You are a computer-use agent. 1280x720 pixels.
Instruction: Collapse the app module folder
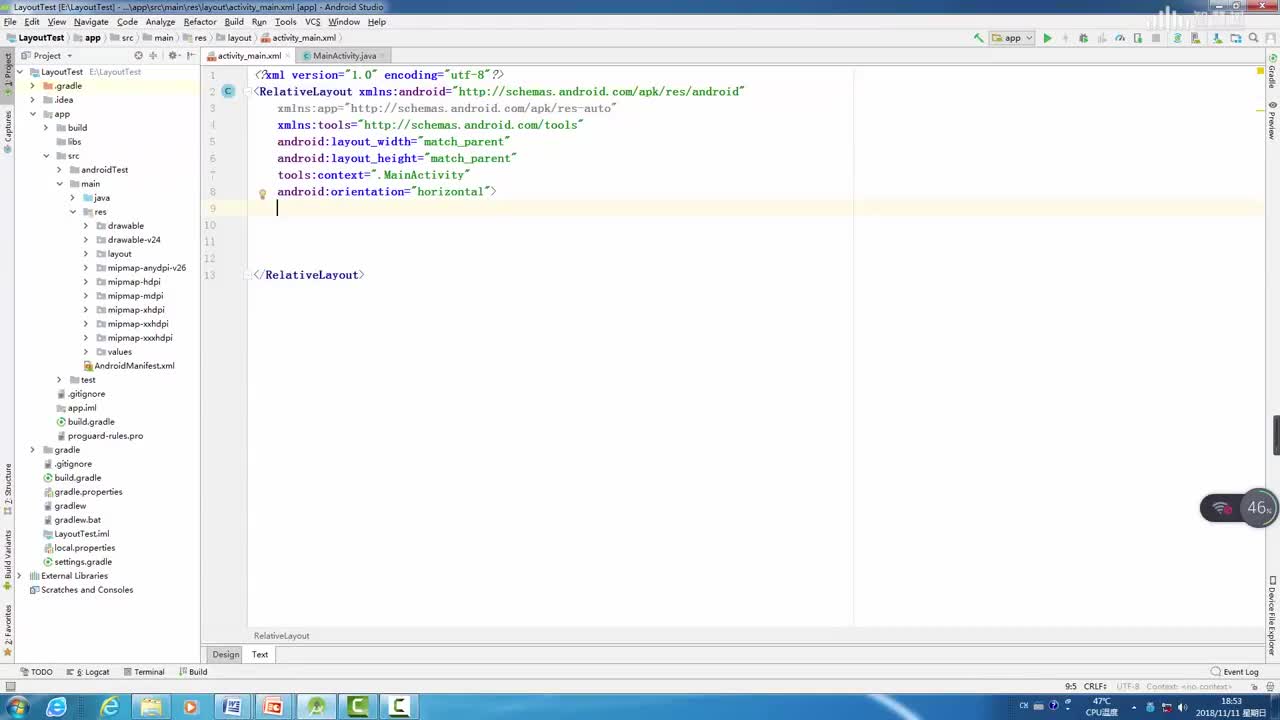32,114
